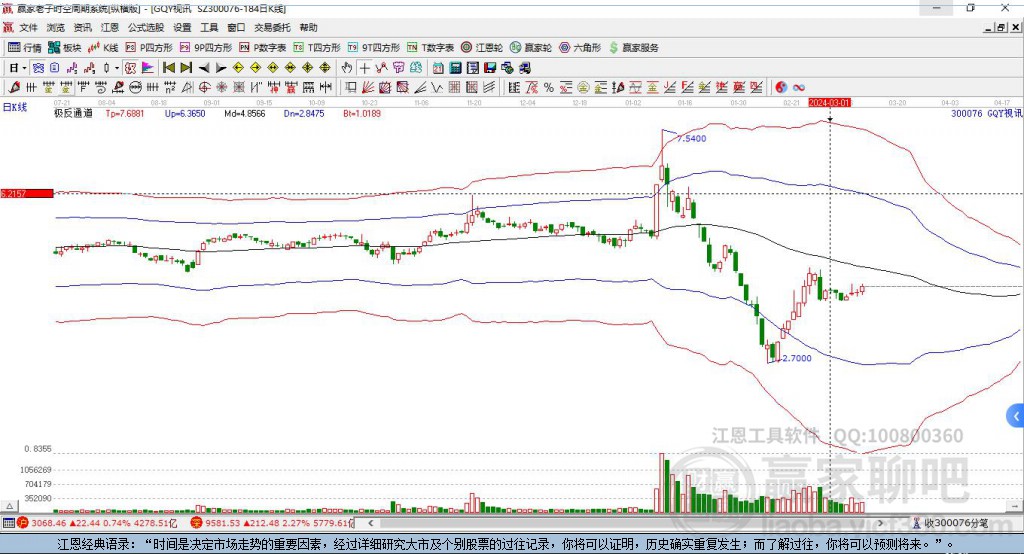Expand the candlestick style dropdown arrow
This screenshot has width=1024, height=554.
(116, 68)
